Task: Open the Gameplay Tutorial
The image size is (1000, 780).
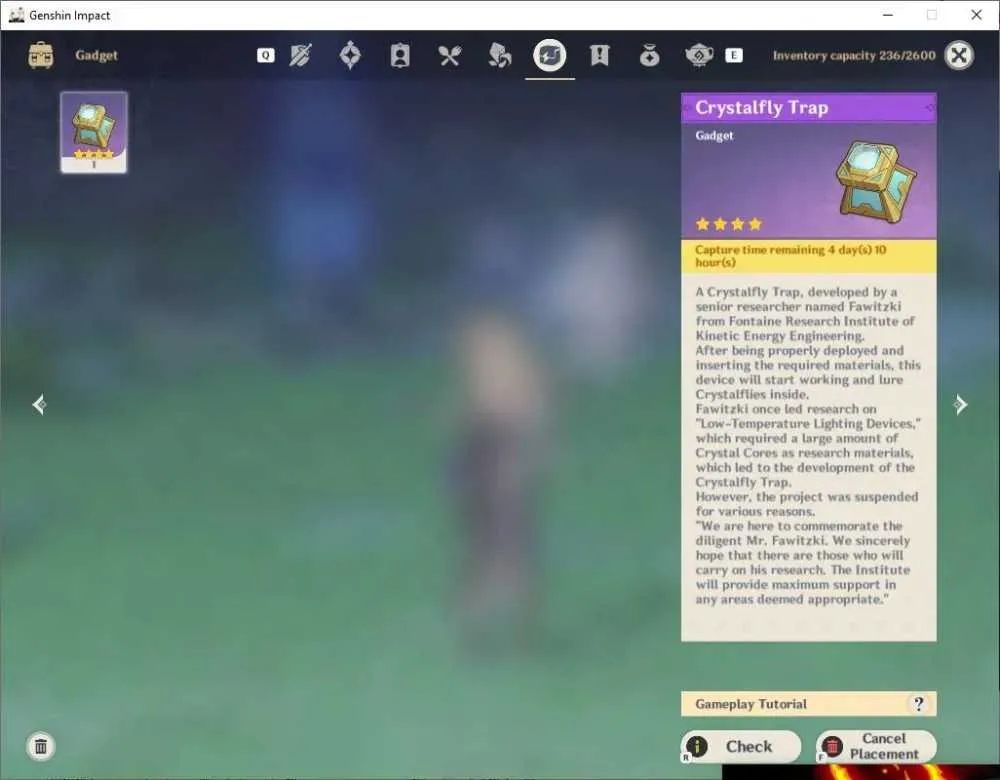Action: pyautogui.click(x=809, y=704)
